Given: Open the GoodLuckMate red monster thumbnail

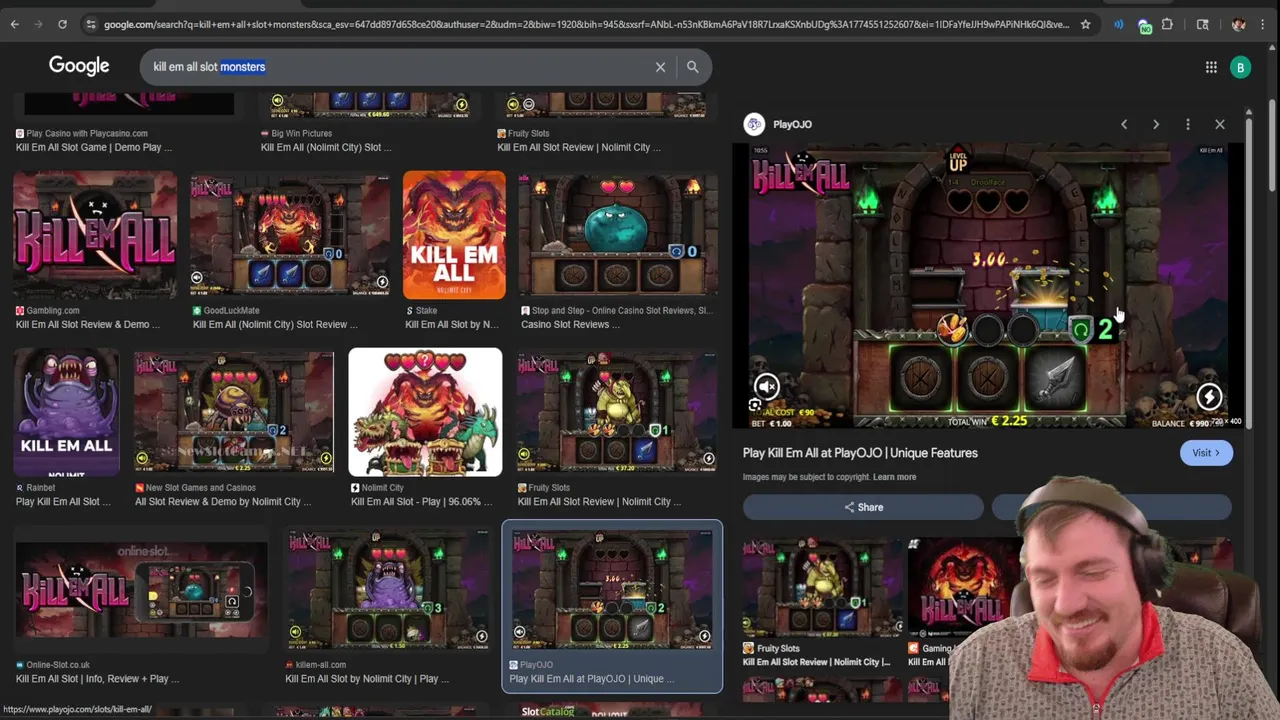Looking at the screenshot, I should pos(290,235).
